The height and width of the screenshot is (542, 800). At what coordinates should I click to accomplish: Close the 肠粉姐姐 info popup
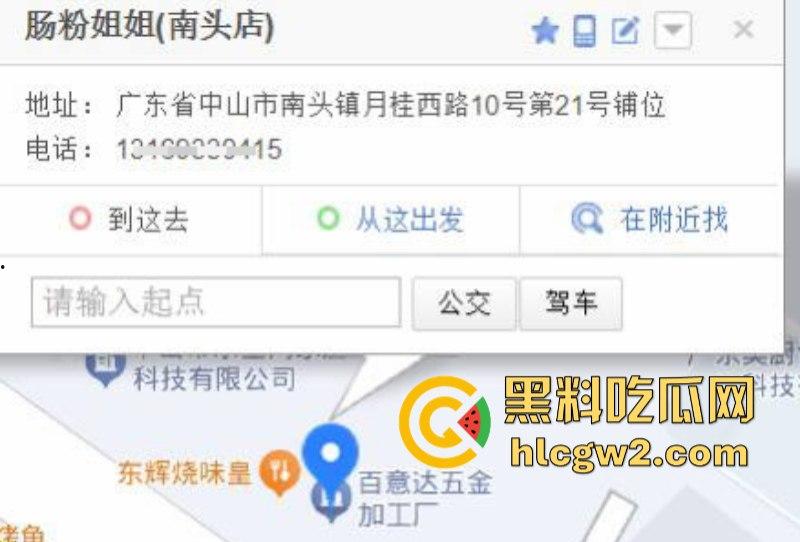click(x=743, y=29)
